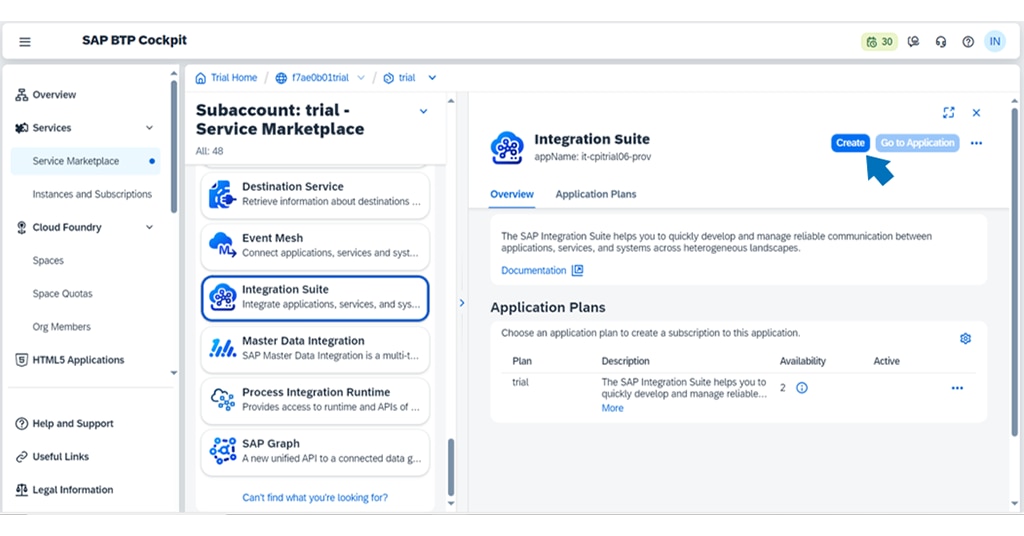Go to Trial Home breadcrumb link
Image resolution: width=1024 pixels, height=536 pixels.
234,78
